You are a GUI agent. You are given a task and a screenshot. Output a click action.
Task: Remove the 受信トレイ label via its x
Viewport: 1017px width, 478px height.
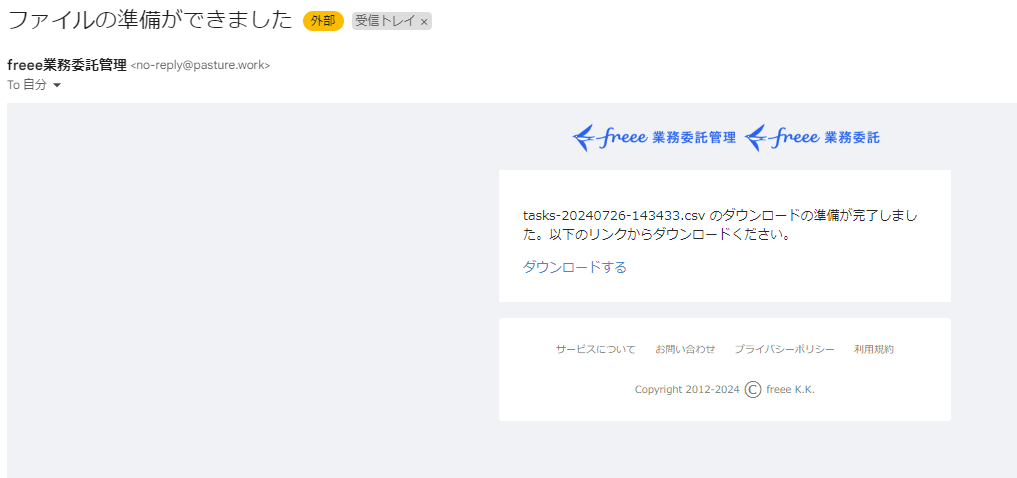coord(424,22)
